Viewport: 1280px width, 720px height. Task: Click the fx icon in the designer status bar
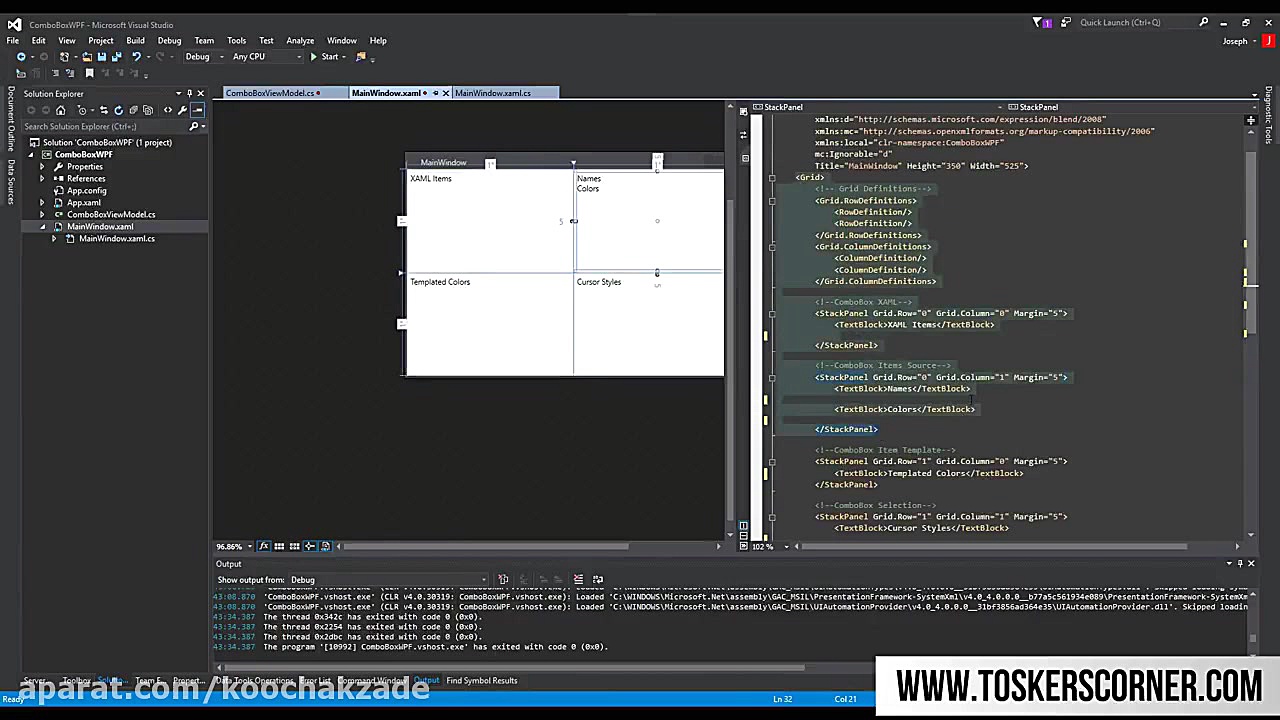[263, 546]
